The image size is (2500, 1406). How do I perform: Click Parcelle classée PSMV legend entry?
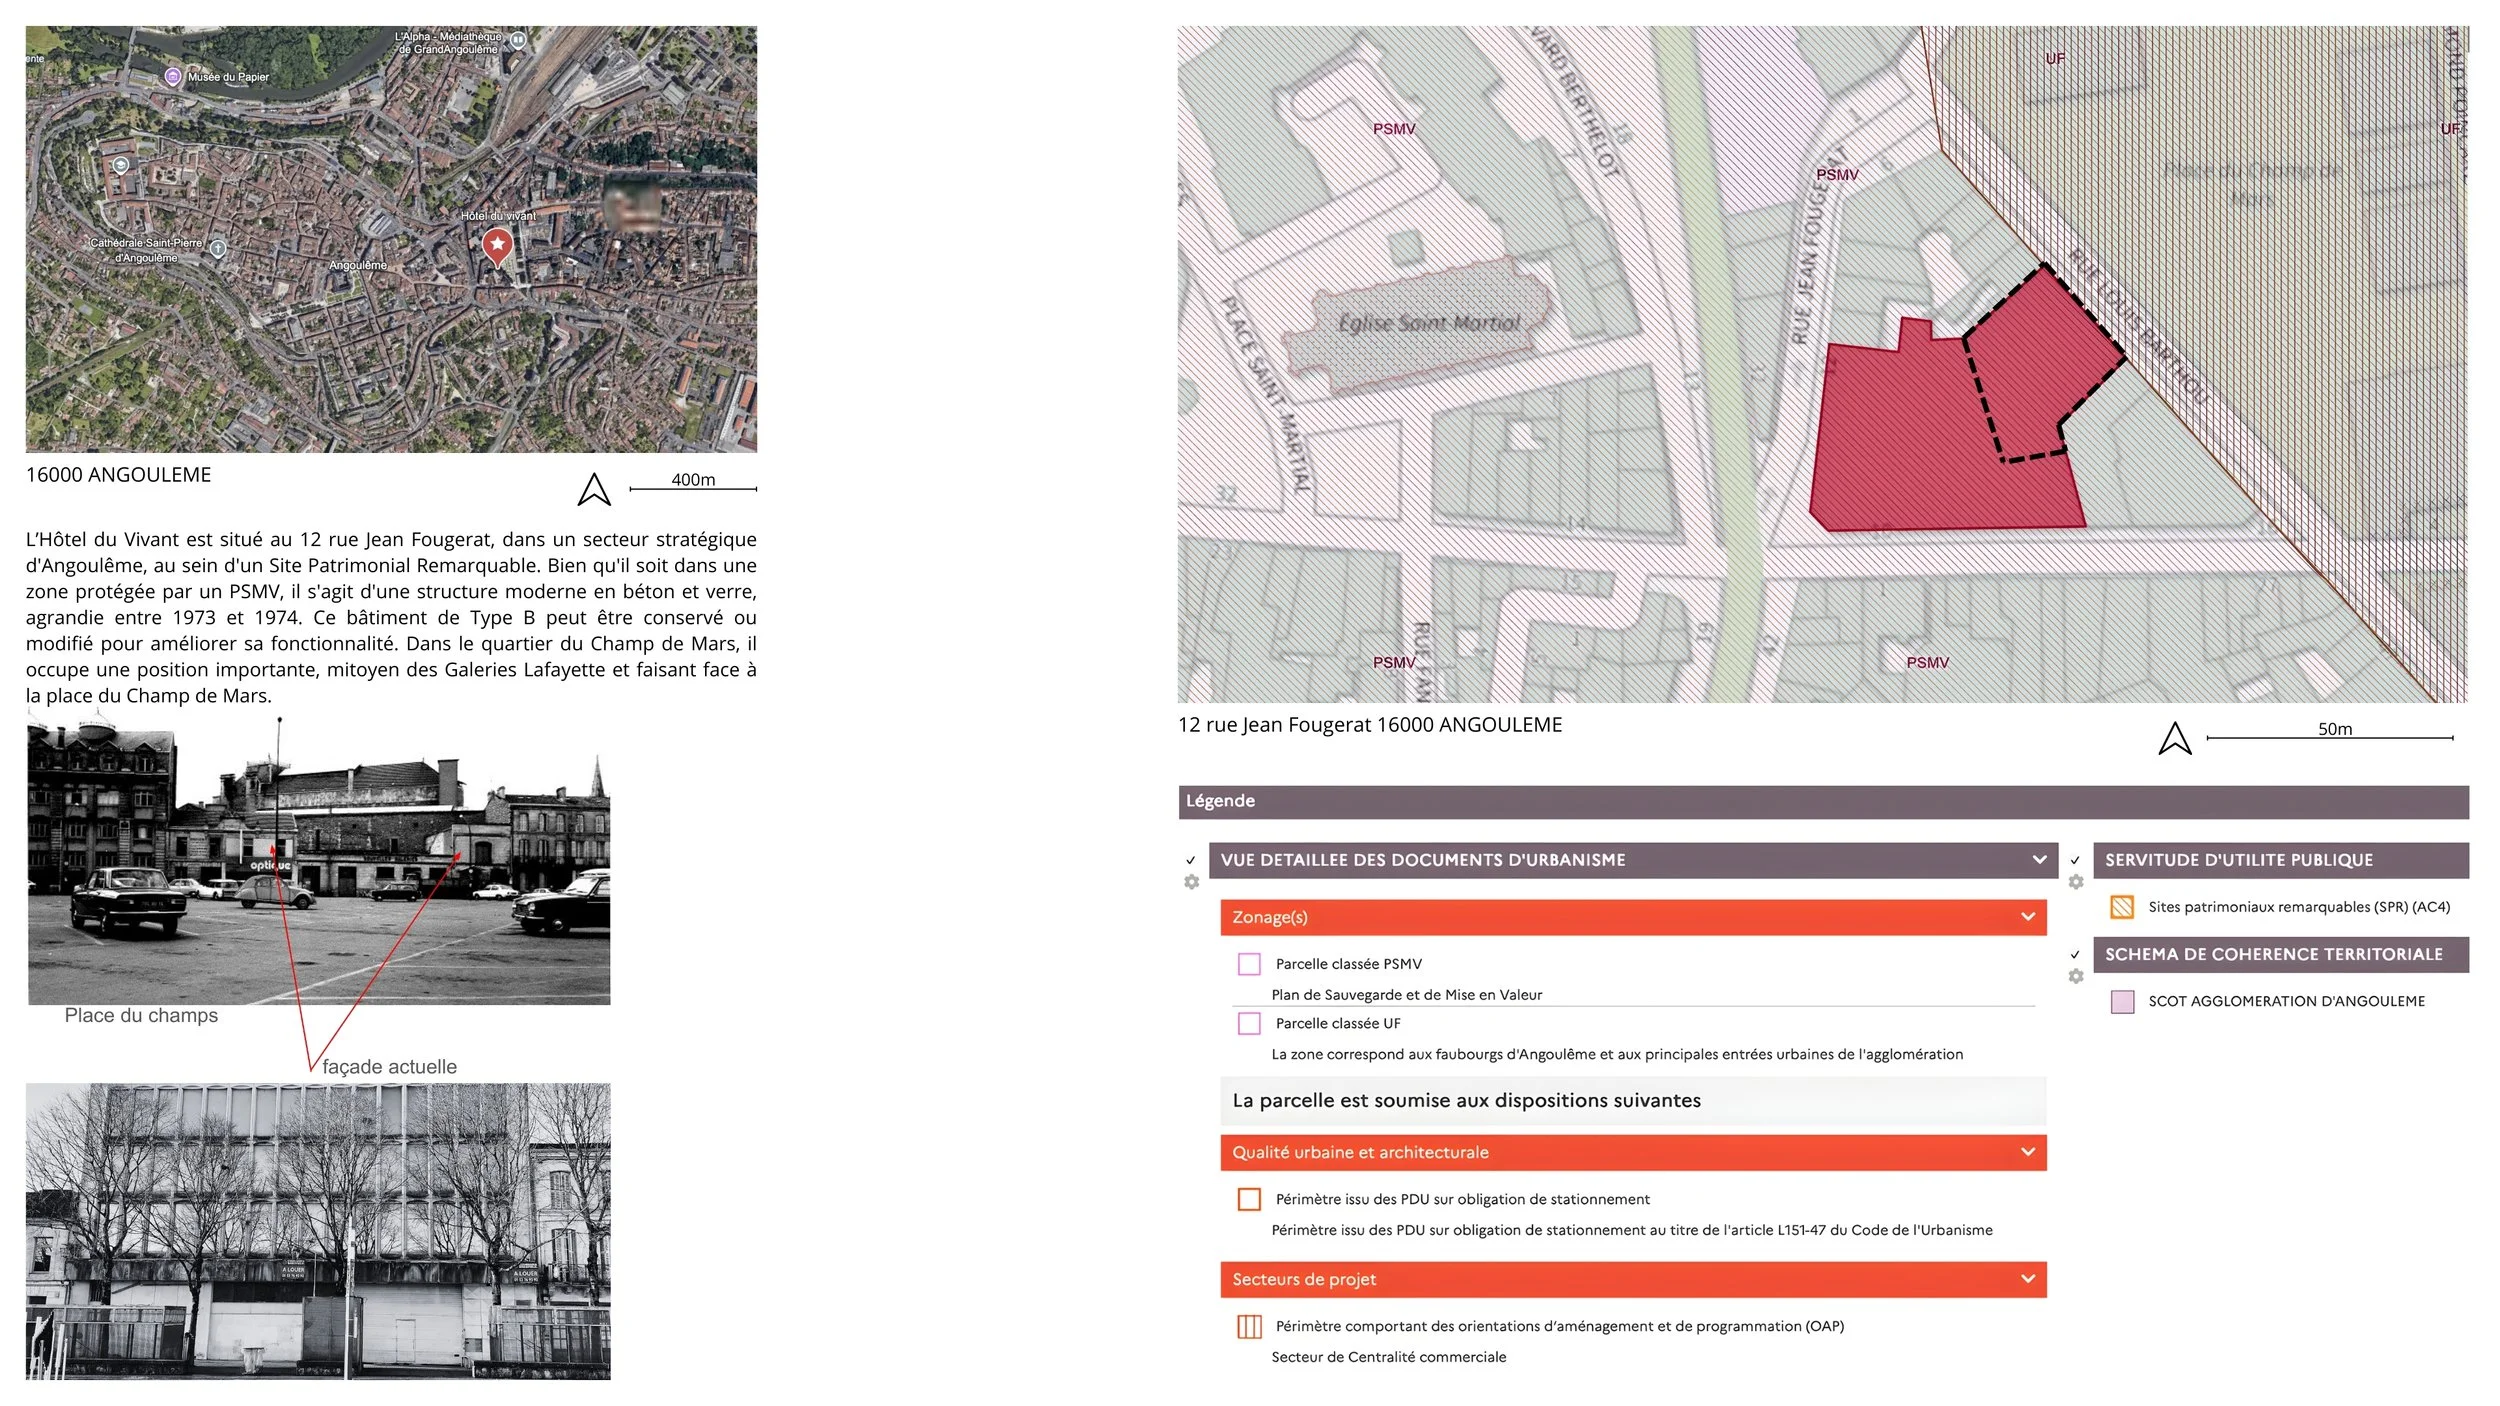1348,964
